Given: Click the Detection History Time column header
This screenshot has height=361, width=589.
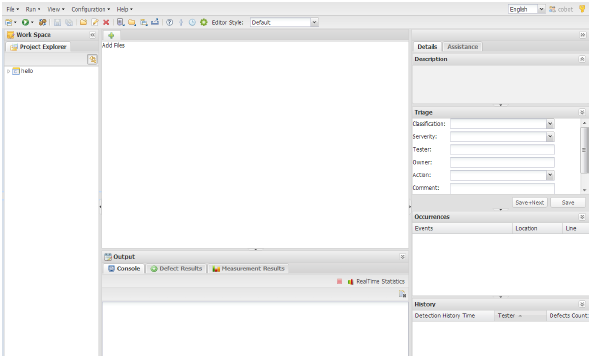Looking at the screenshot, I should tap(453, 316).
